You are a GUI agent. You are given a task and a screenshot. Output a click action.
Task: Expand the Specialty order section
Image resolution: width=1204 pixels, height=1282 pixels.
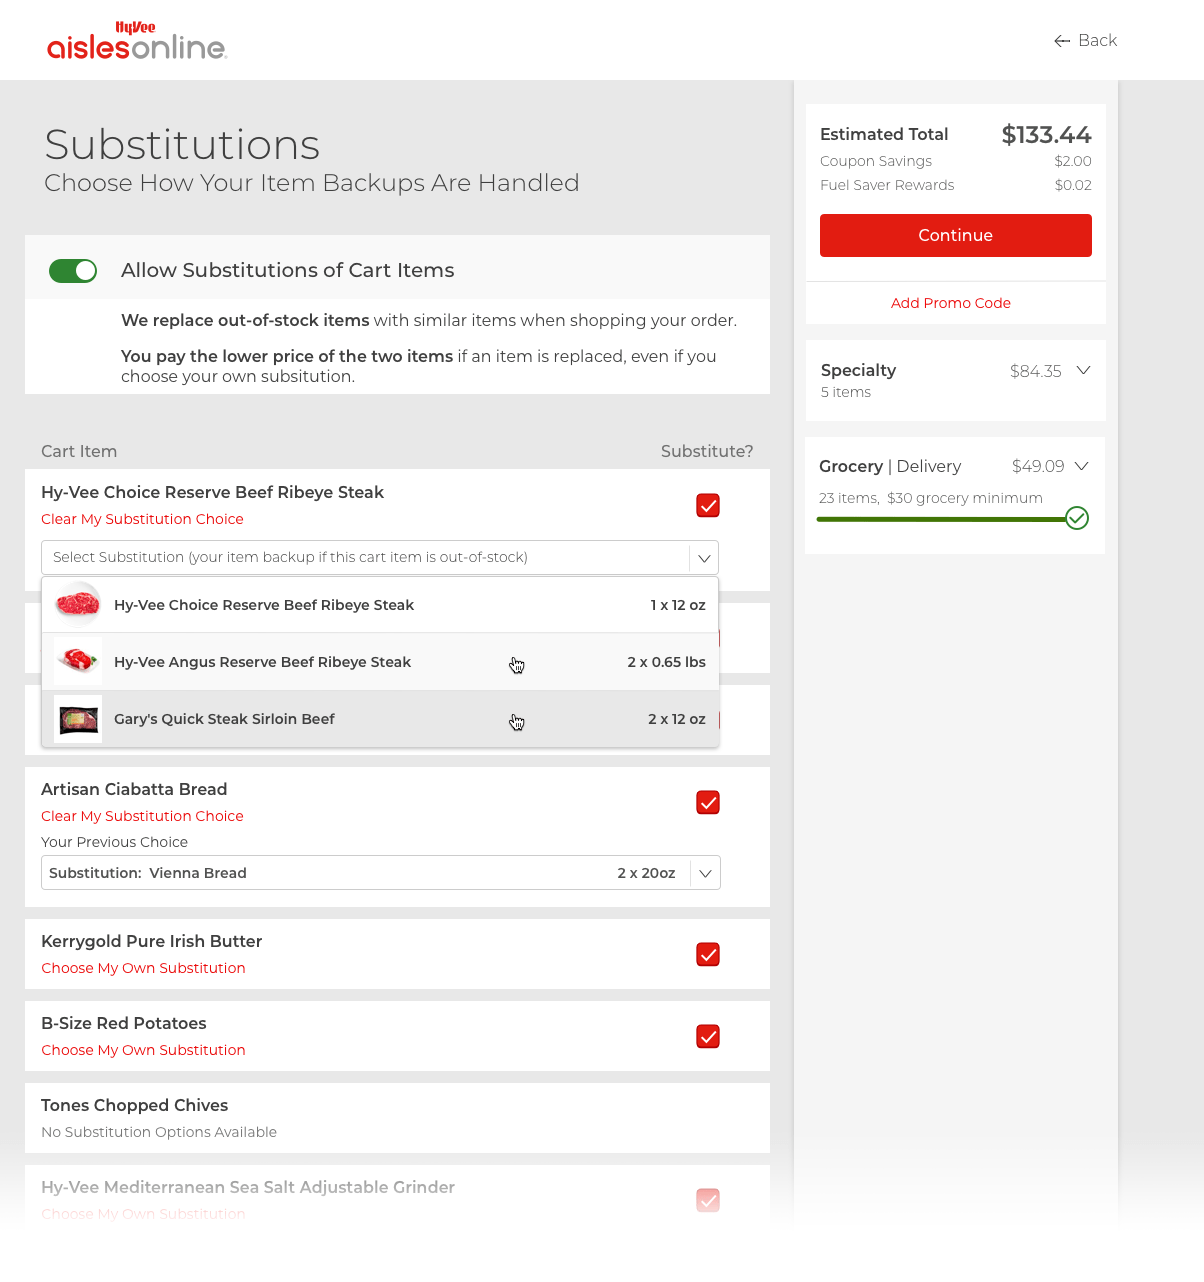1083,370
